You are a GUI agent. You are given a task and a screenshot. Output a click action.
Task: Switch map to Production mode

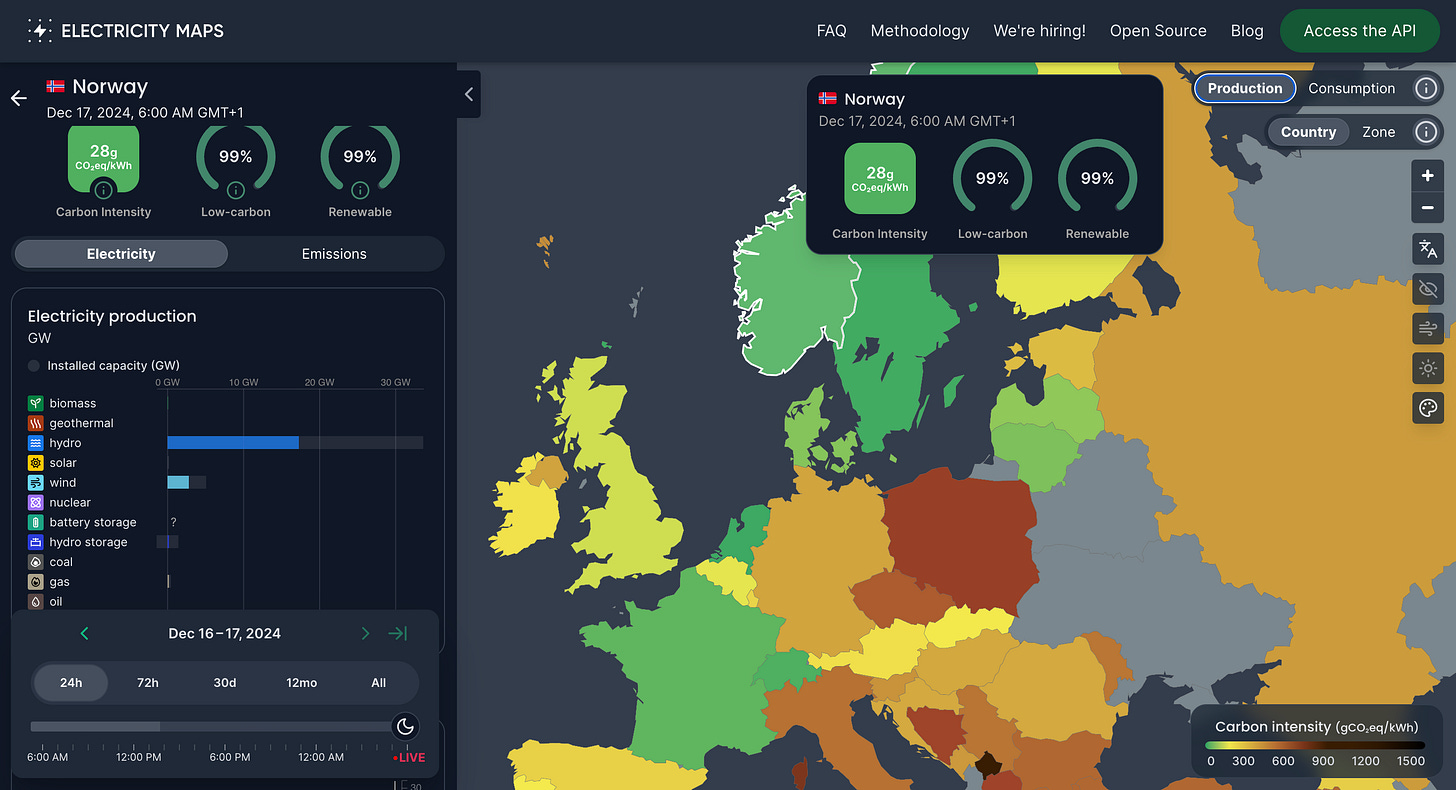[1245, 88]
